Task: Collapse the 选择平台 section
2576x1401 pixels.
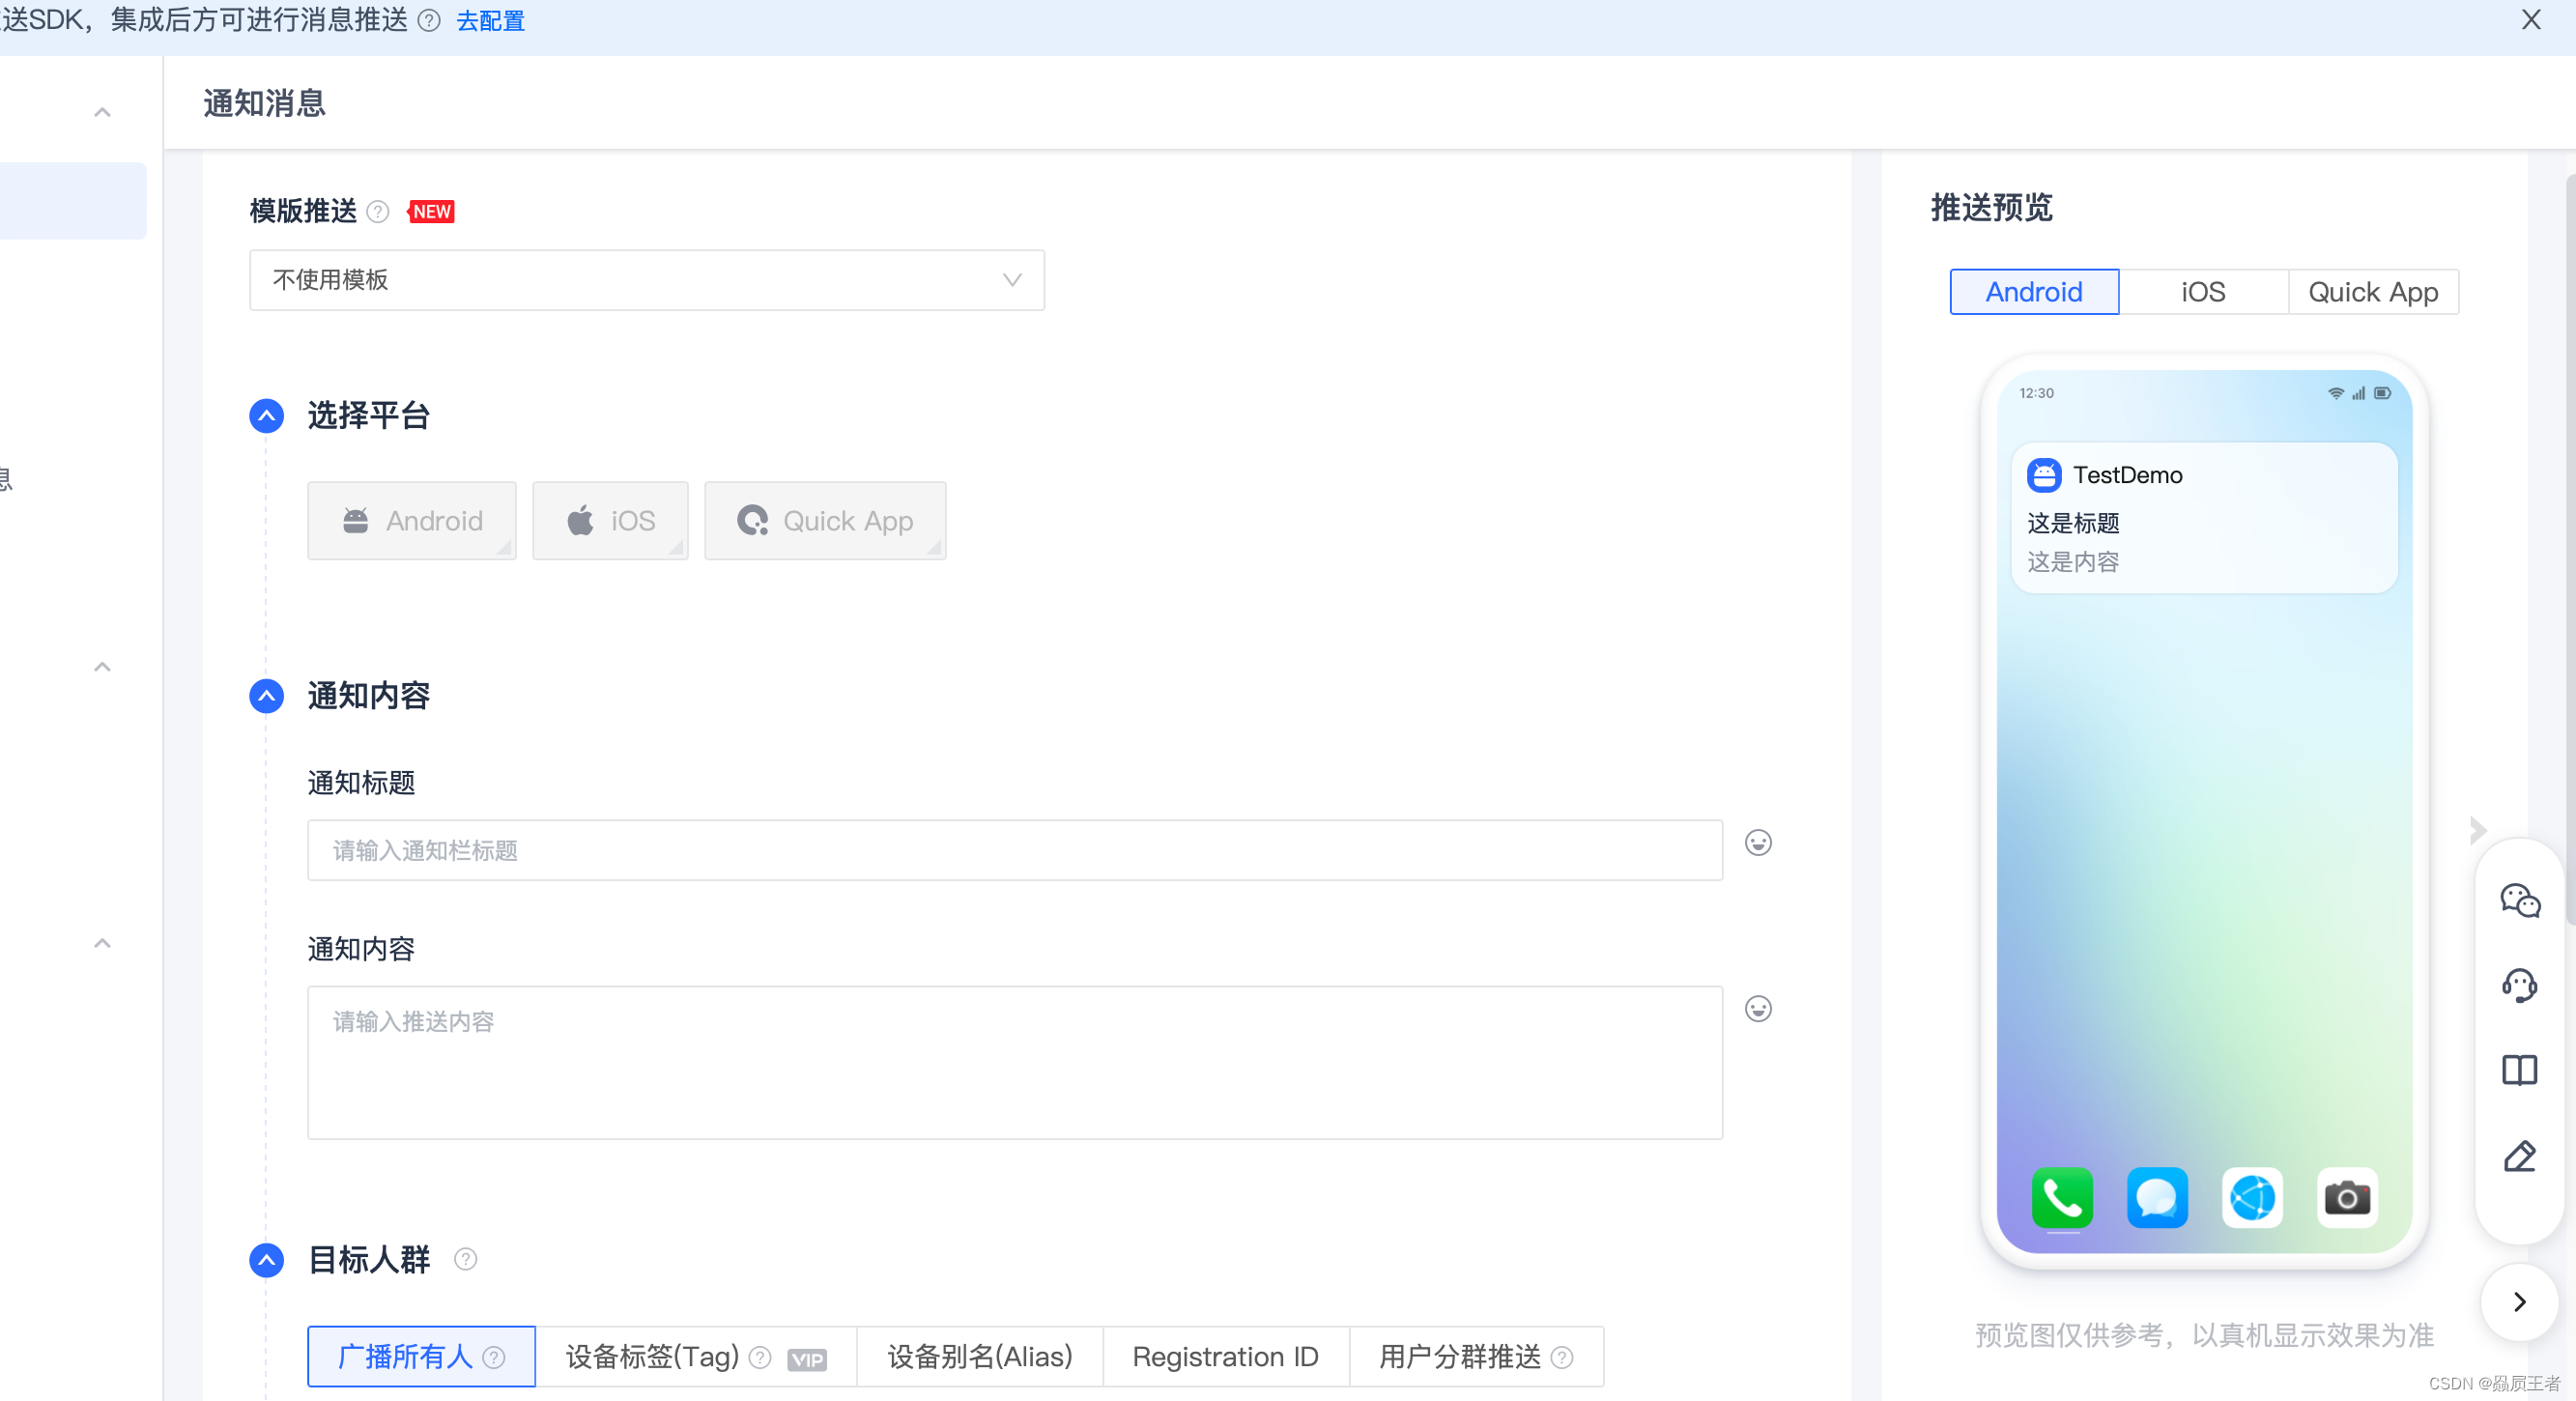Action: coord(266,416)
